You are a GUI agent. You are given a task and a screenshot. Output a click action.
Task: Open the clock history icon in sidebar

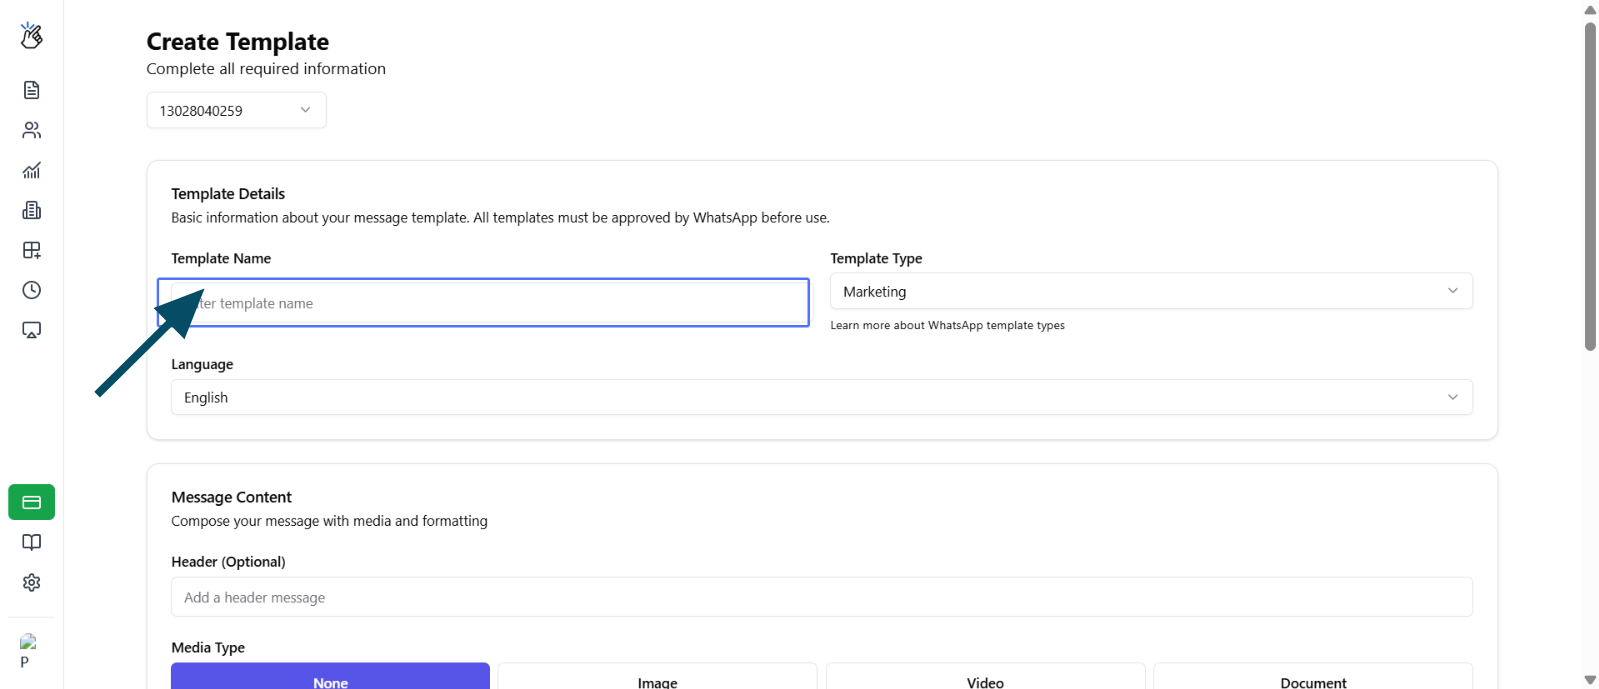point(32,290)
